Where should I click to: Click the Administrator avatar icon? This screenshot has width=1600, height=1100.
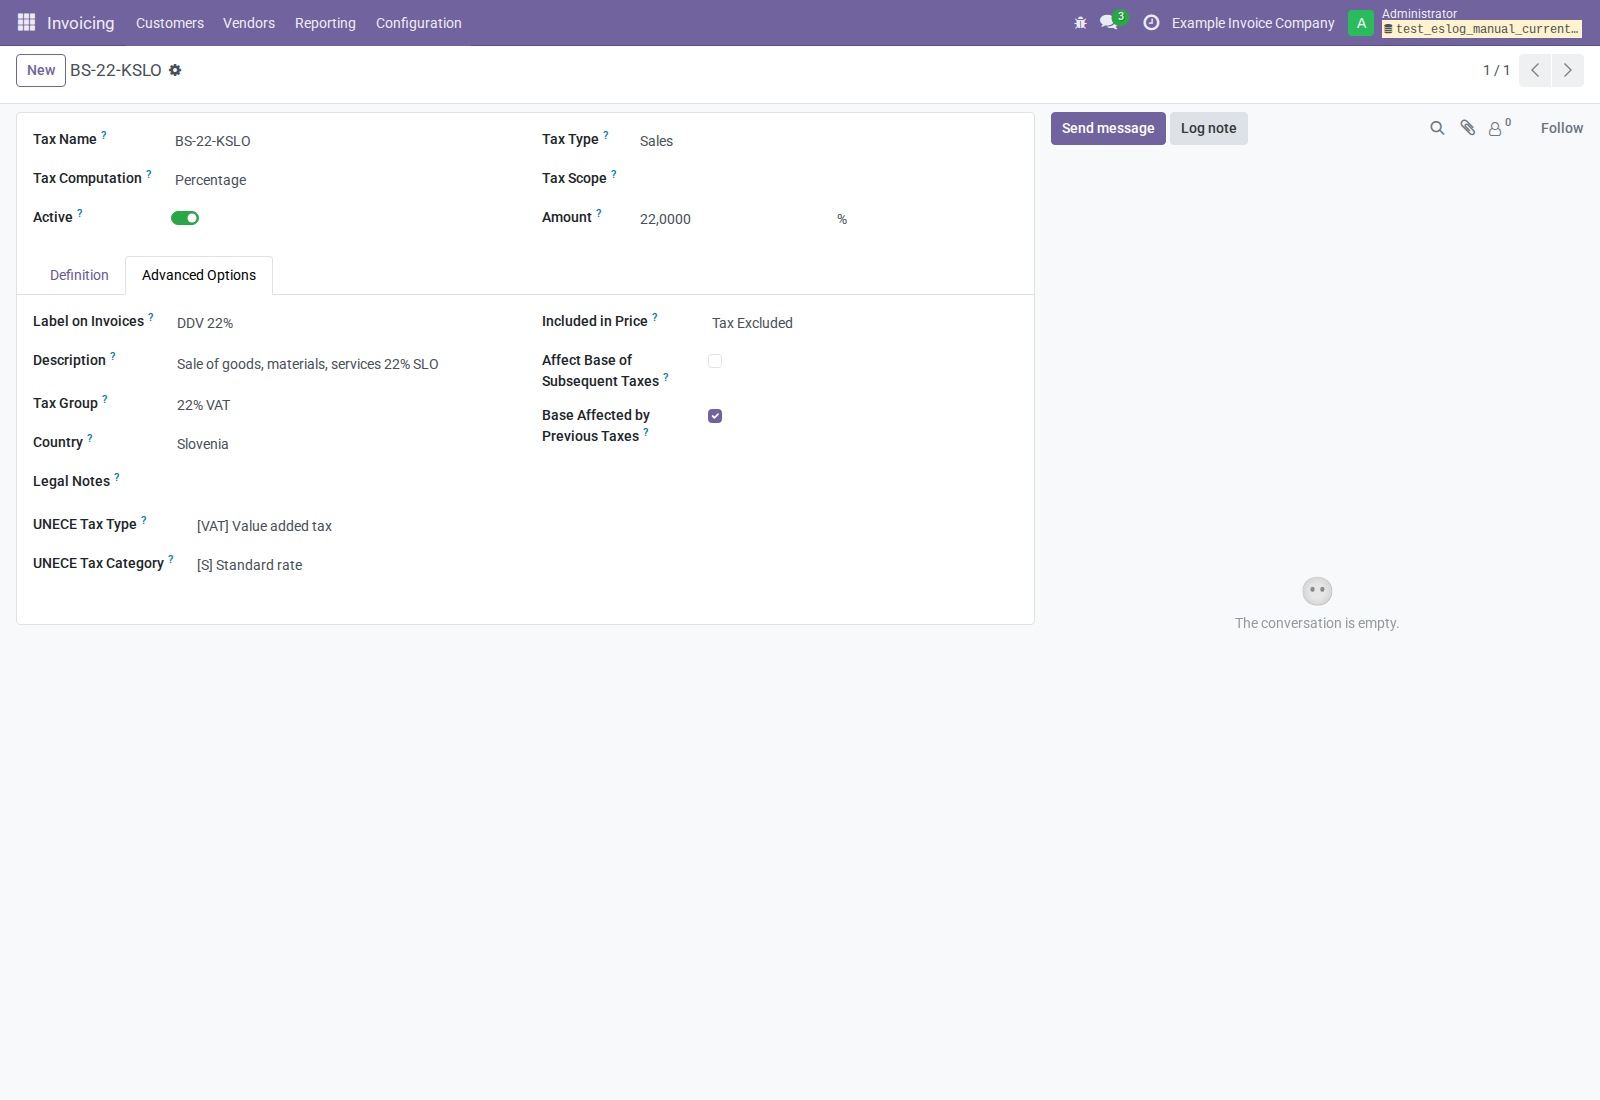tap(1361, 23)
